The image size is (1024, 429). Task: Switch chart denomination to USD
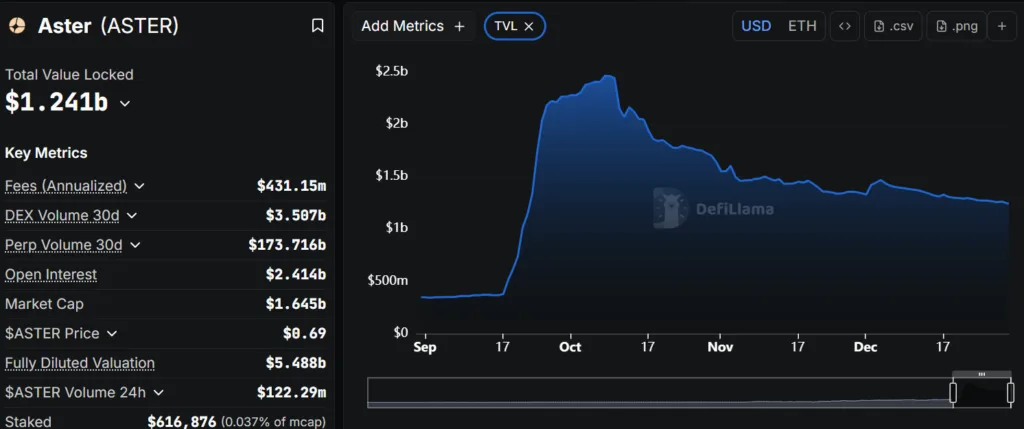point(756,26)
